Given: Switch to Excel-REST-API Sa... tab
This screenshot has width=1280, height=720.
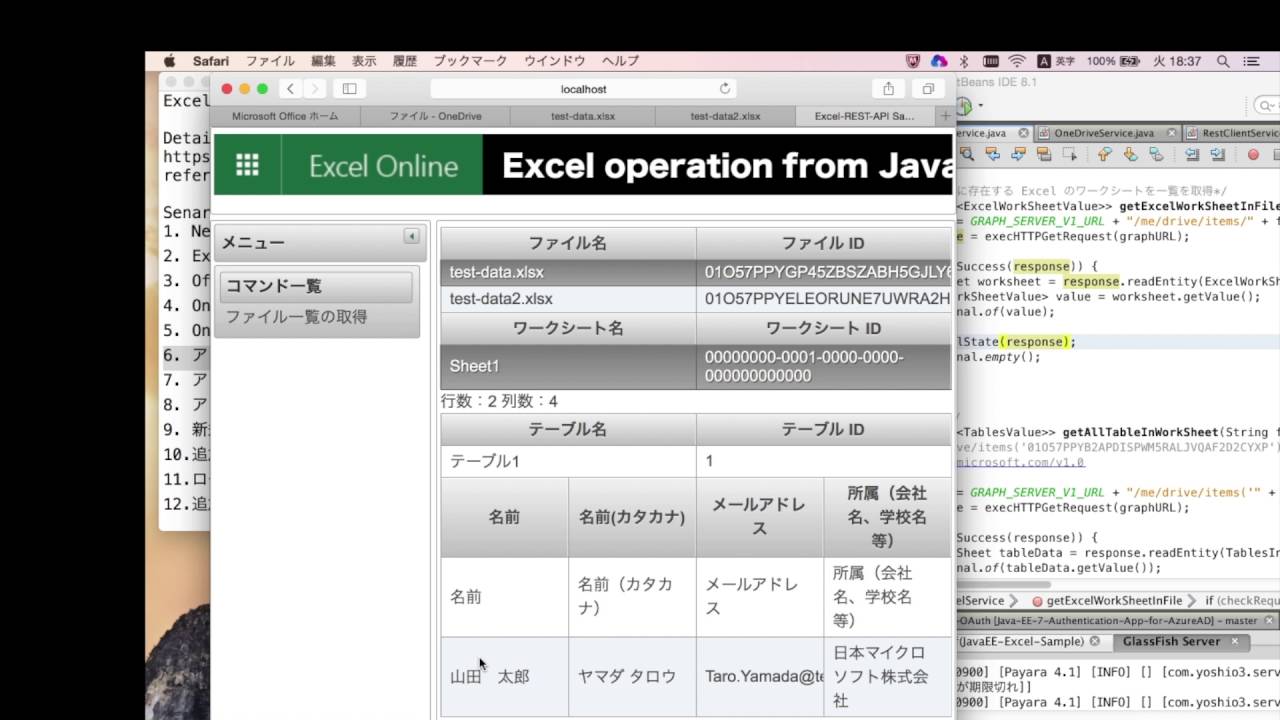Looking at the screenshot, I should tap(864, 116).
